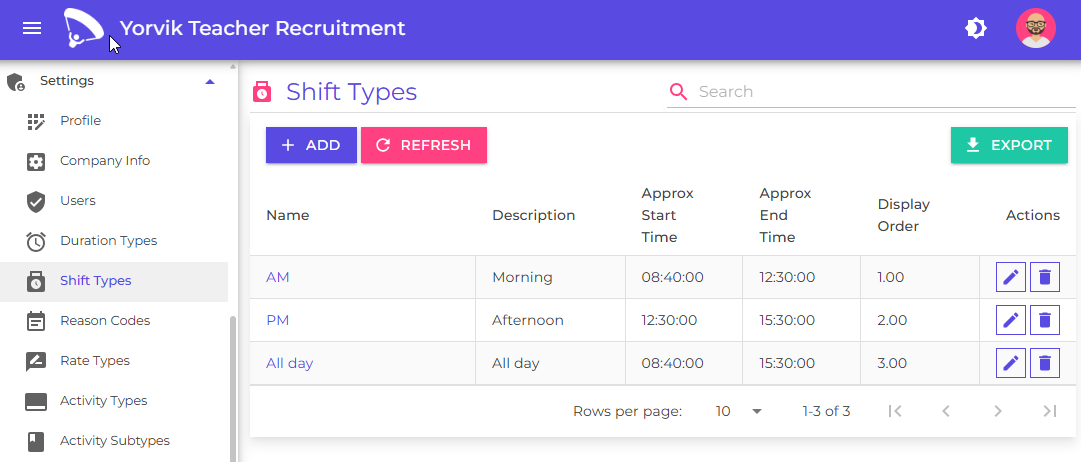1081x462 pixels.
Task: Click the Users shield-check icon
Action: click(35, 201)
